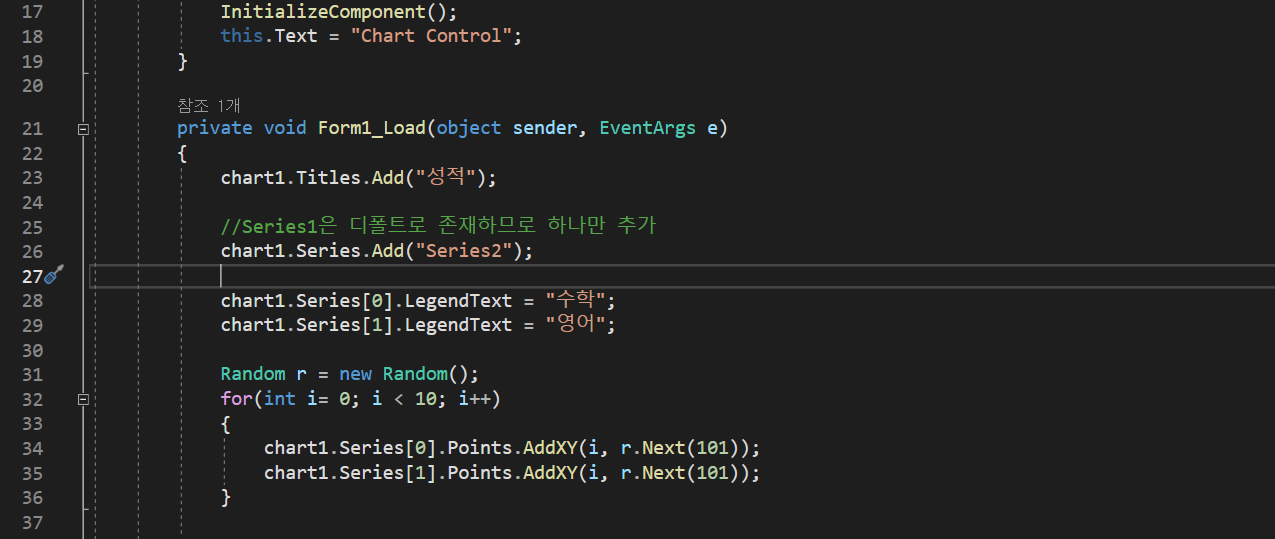The image size is (1275, 539).
Task: Click the "Chart Control" string literal
Action: 432,36
